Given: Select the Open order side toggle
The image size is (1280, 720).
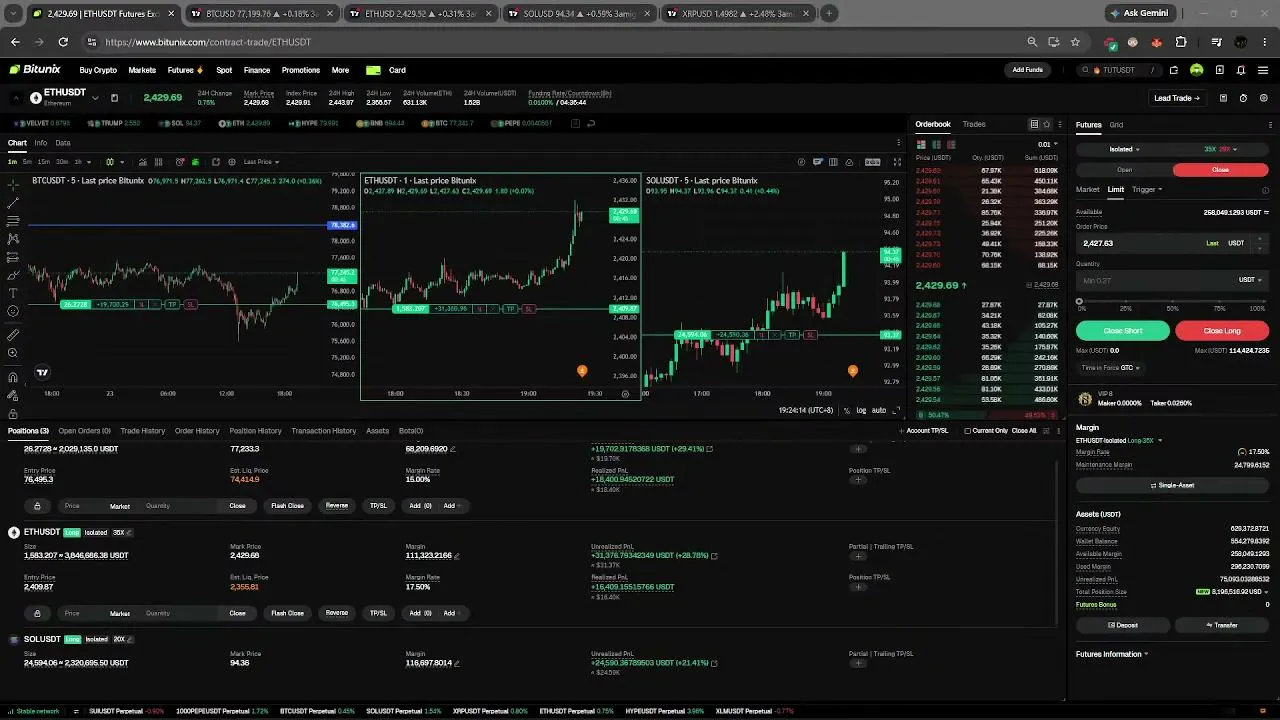Looking at the screenshot, I should click(1124, 170).
